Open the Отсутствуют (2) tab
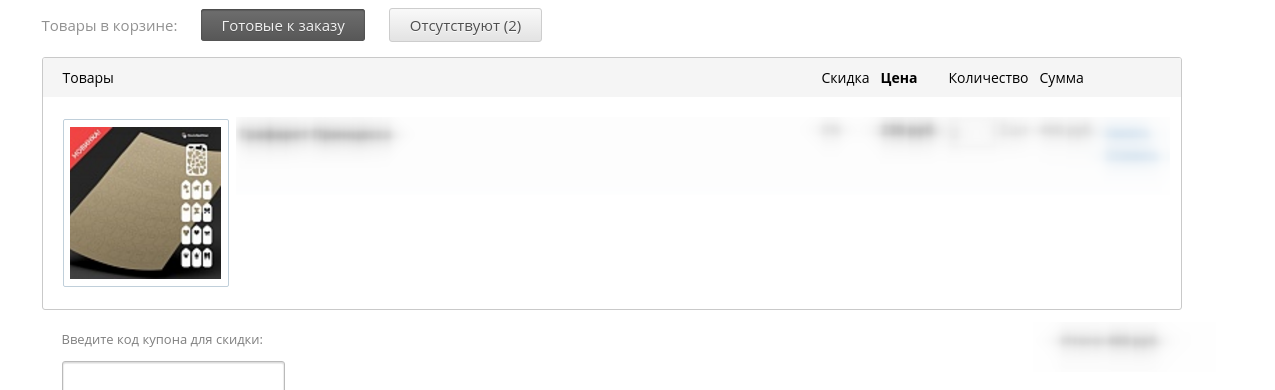The height and width of the screenshot is (390, 1275). point(465,25)
